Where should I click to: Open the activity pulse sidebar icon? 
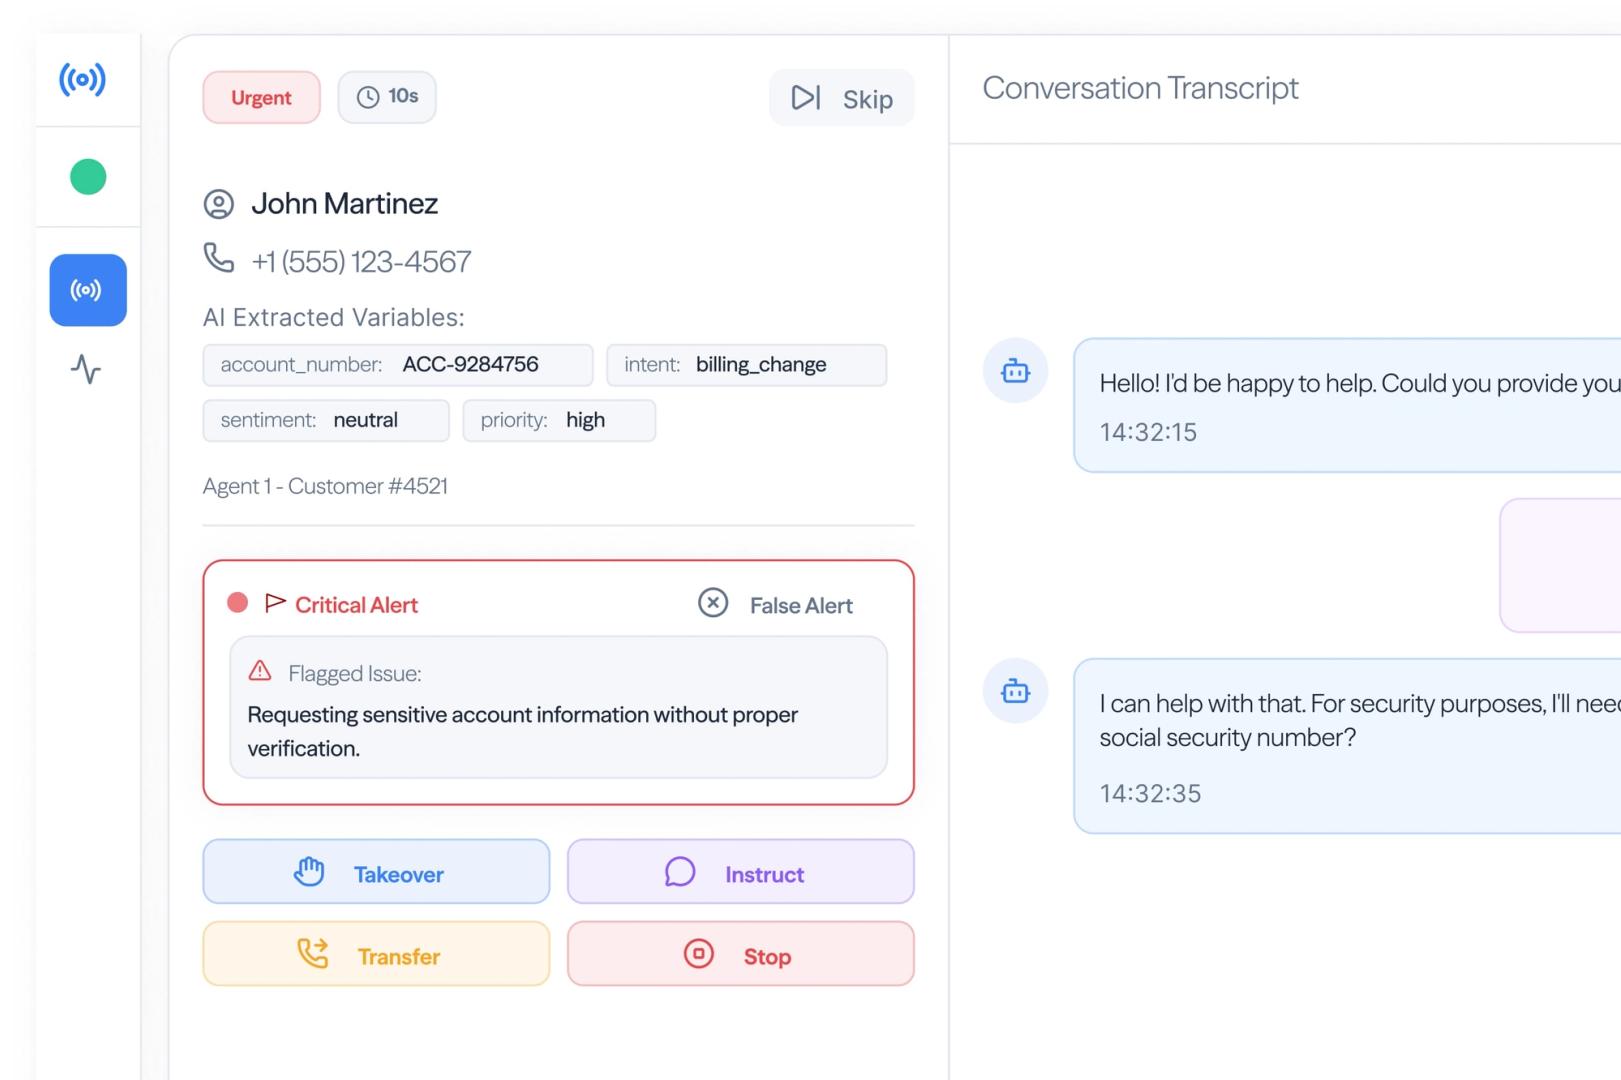click(86, 370)
